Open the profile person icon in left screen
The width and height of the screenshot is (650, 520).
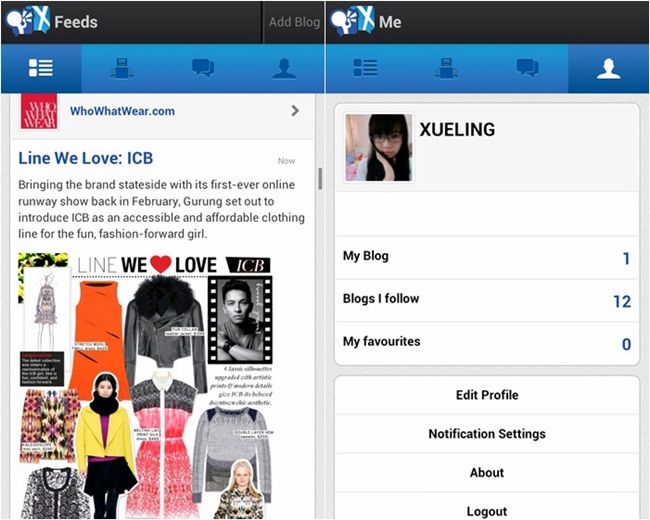click(284, 68)
